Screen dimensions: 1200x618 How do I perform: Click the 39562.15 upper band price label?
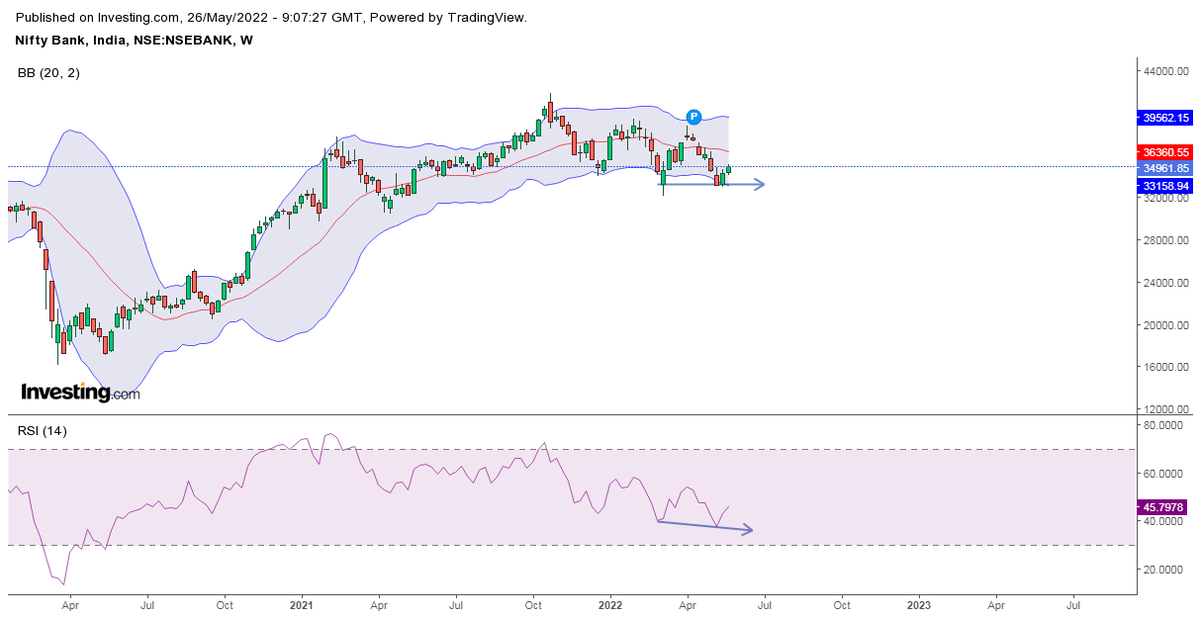[x=1167, y=117]
